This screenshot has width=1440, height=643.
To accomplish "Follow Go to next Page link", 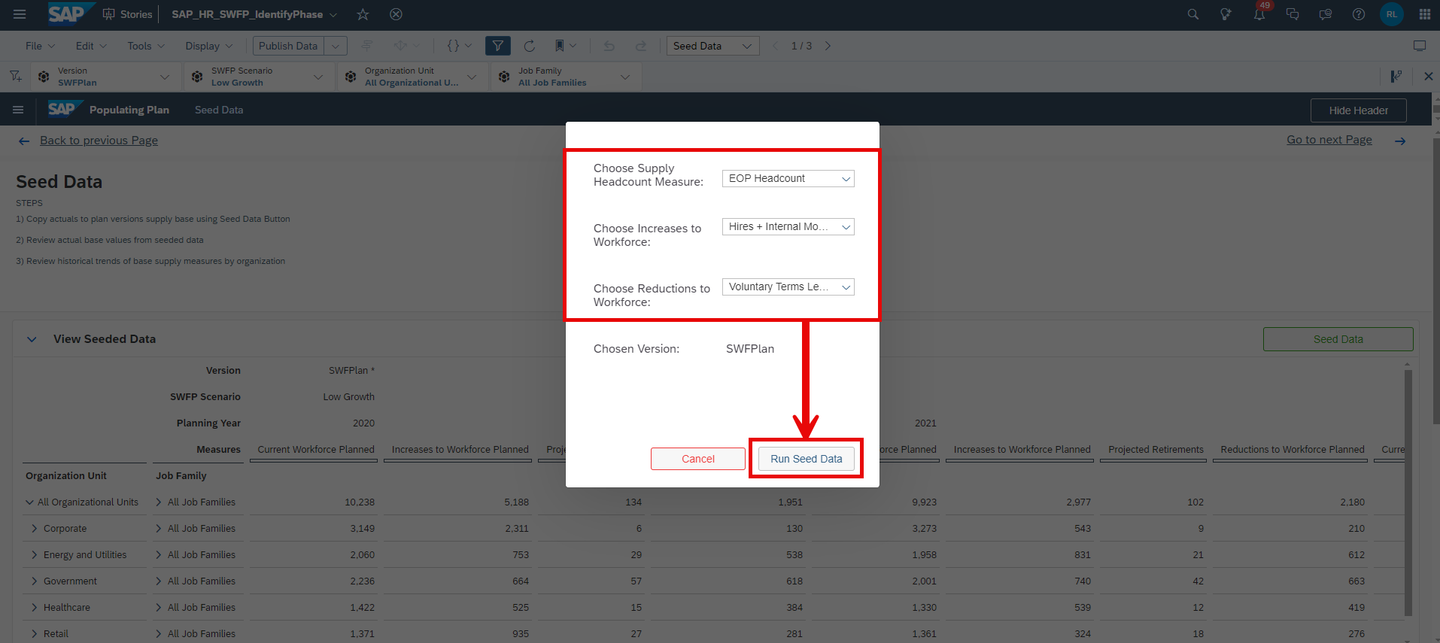I will (1329, 140).
